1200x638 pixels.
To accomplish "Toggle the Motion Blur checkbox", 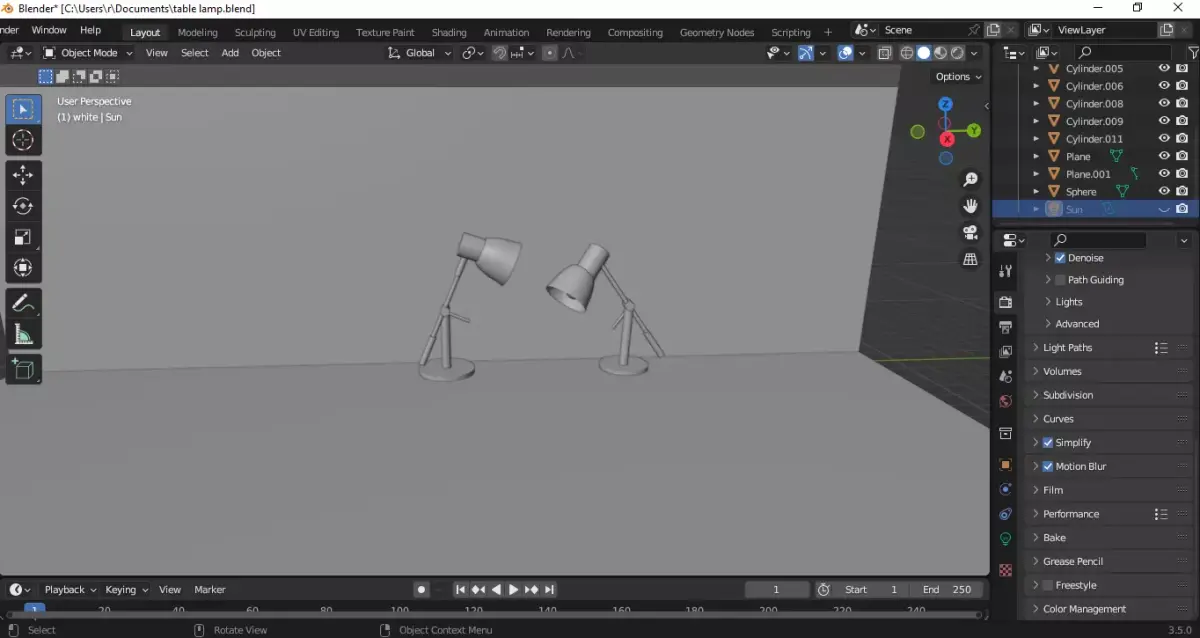I will 1048,467.
